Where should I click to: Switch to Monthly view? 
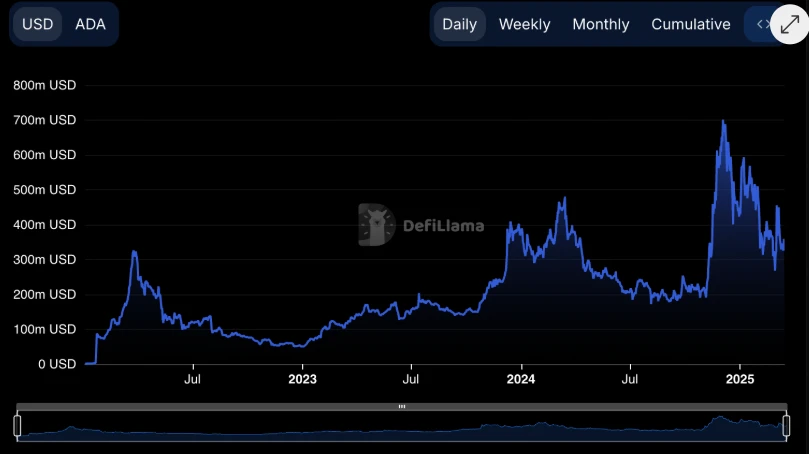(x=600, y=24)
